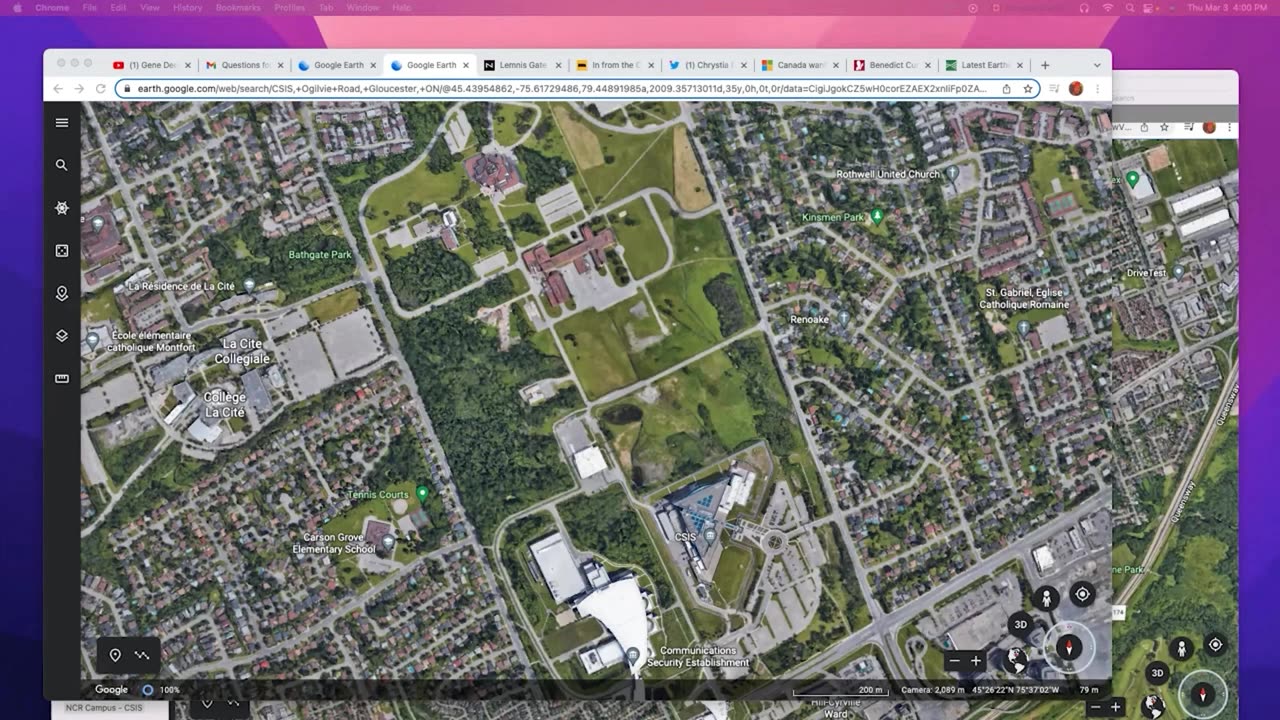
Task: Click the College La Cité label
Action: tap(225, 404)
